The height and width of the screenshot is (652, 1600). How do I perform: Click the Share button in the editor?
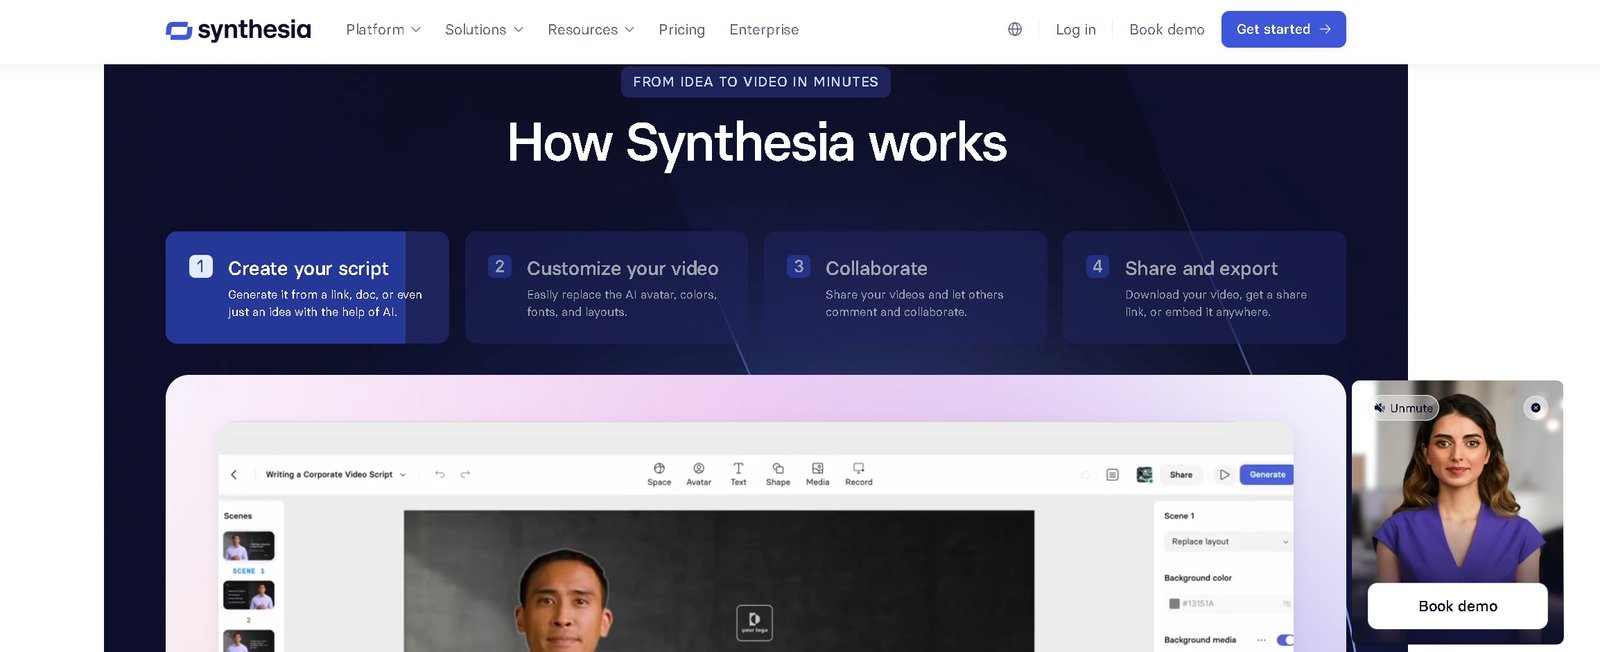(x=1181, y=475)
